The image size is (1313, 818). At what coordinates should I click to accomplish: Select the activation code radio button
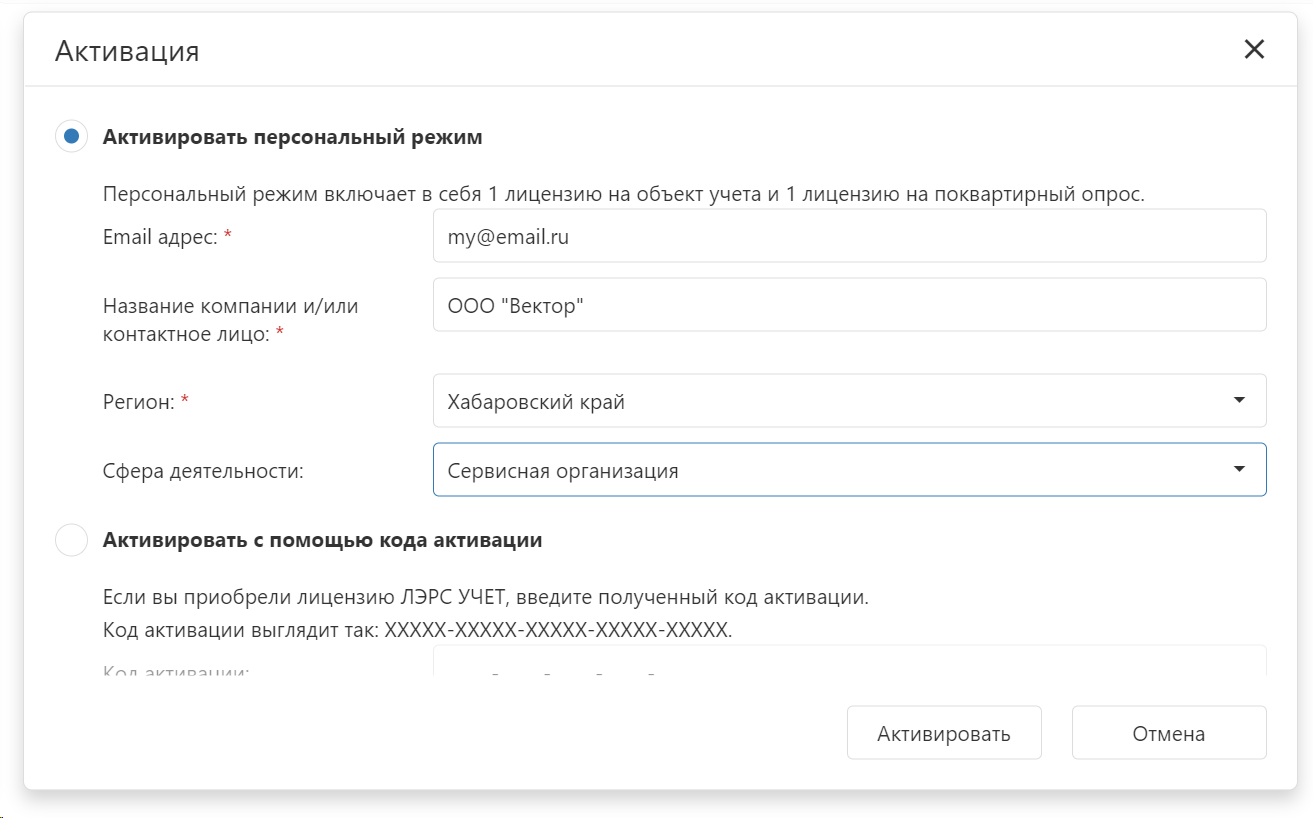click(x=71, y=540)
